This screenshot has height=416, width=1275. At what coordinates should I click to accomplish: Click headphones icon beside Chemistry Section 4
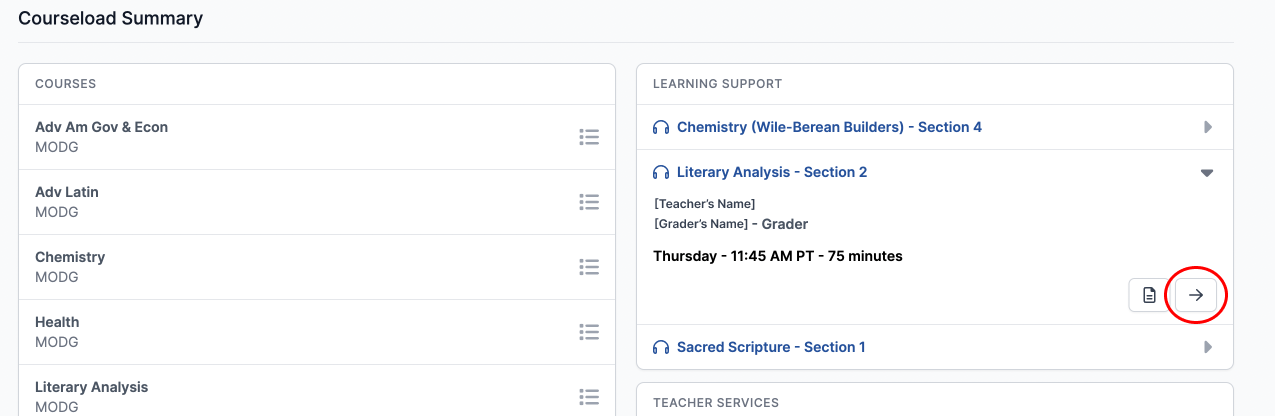[661, 127]
